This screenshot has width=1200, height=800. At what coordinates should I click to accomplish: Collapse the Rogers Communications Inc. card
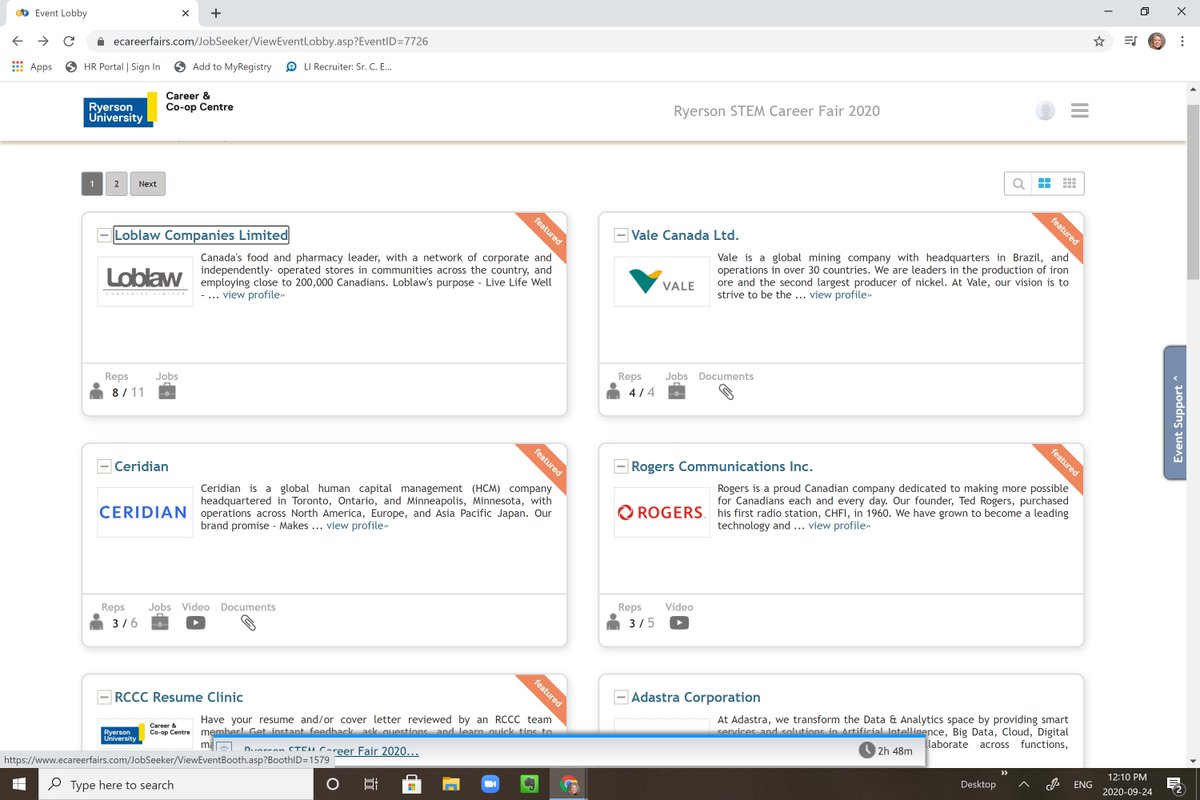pos(620,467)
